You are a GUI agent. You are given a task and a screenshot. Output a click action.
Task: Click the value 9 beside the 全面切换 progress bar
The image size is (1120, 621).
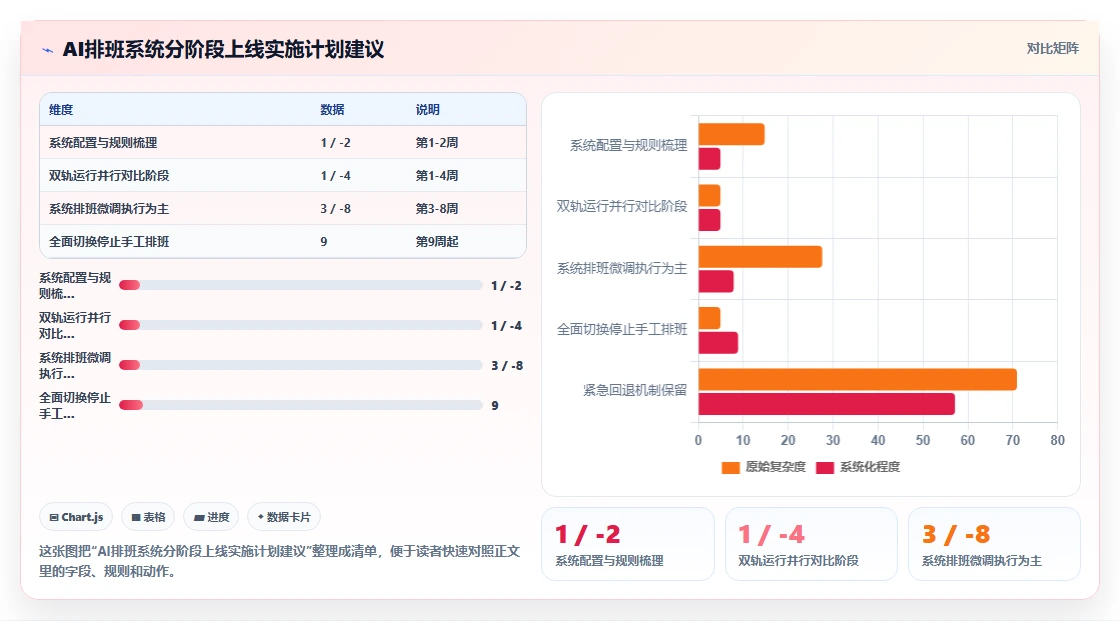(x=494, y=405)
